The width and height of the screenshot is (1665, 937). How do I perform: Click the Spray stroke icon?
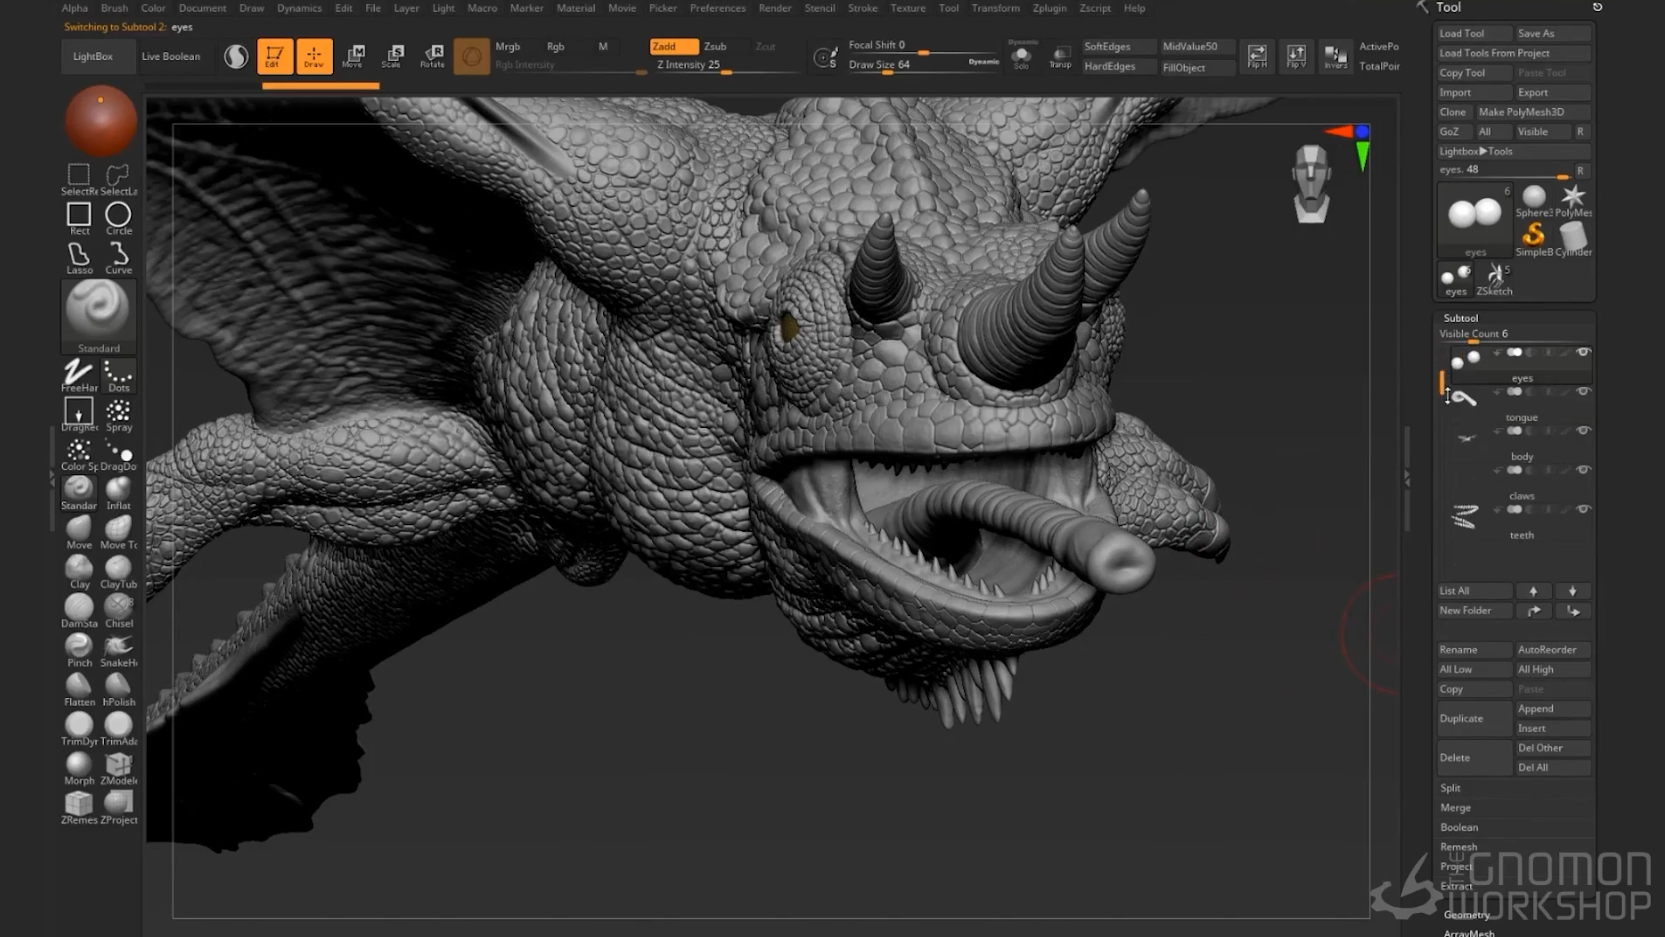(118, 413)
